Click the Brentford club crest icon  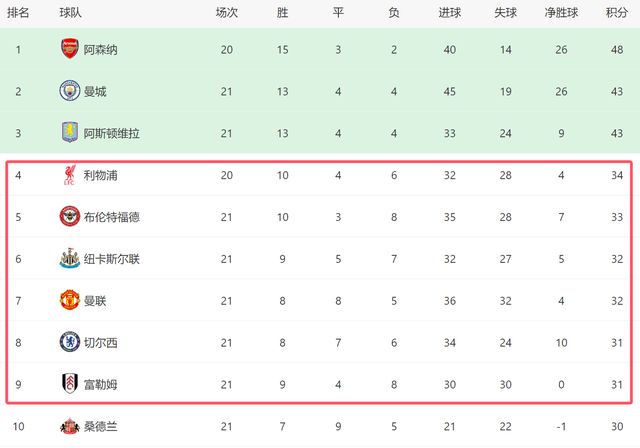coord(69,217)
